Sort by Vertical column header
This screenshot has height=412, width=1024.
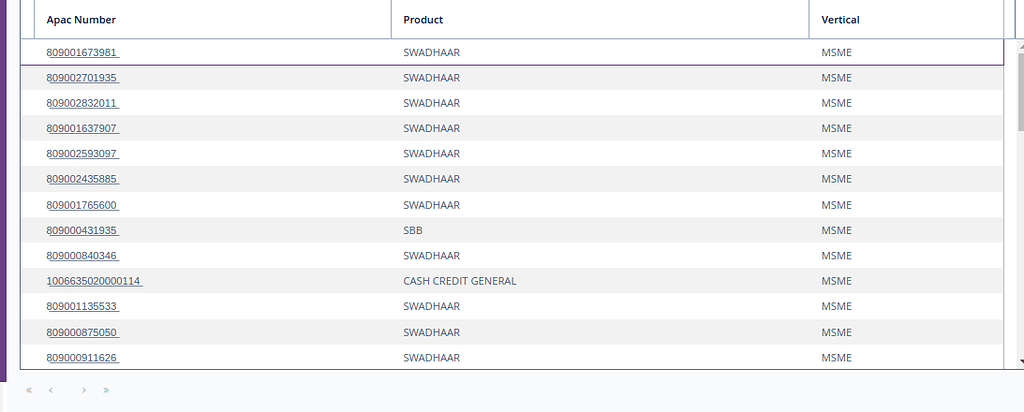click(840, 20)
